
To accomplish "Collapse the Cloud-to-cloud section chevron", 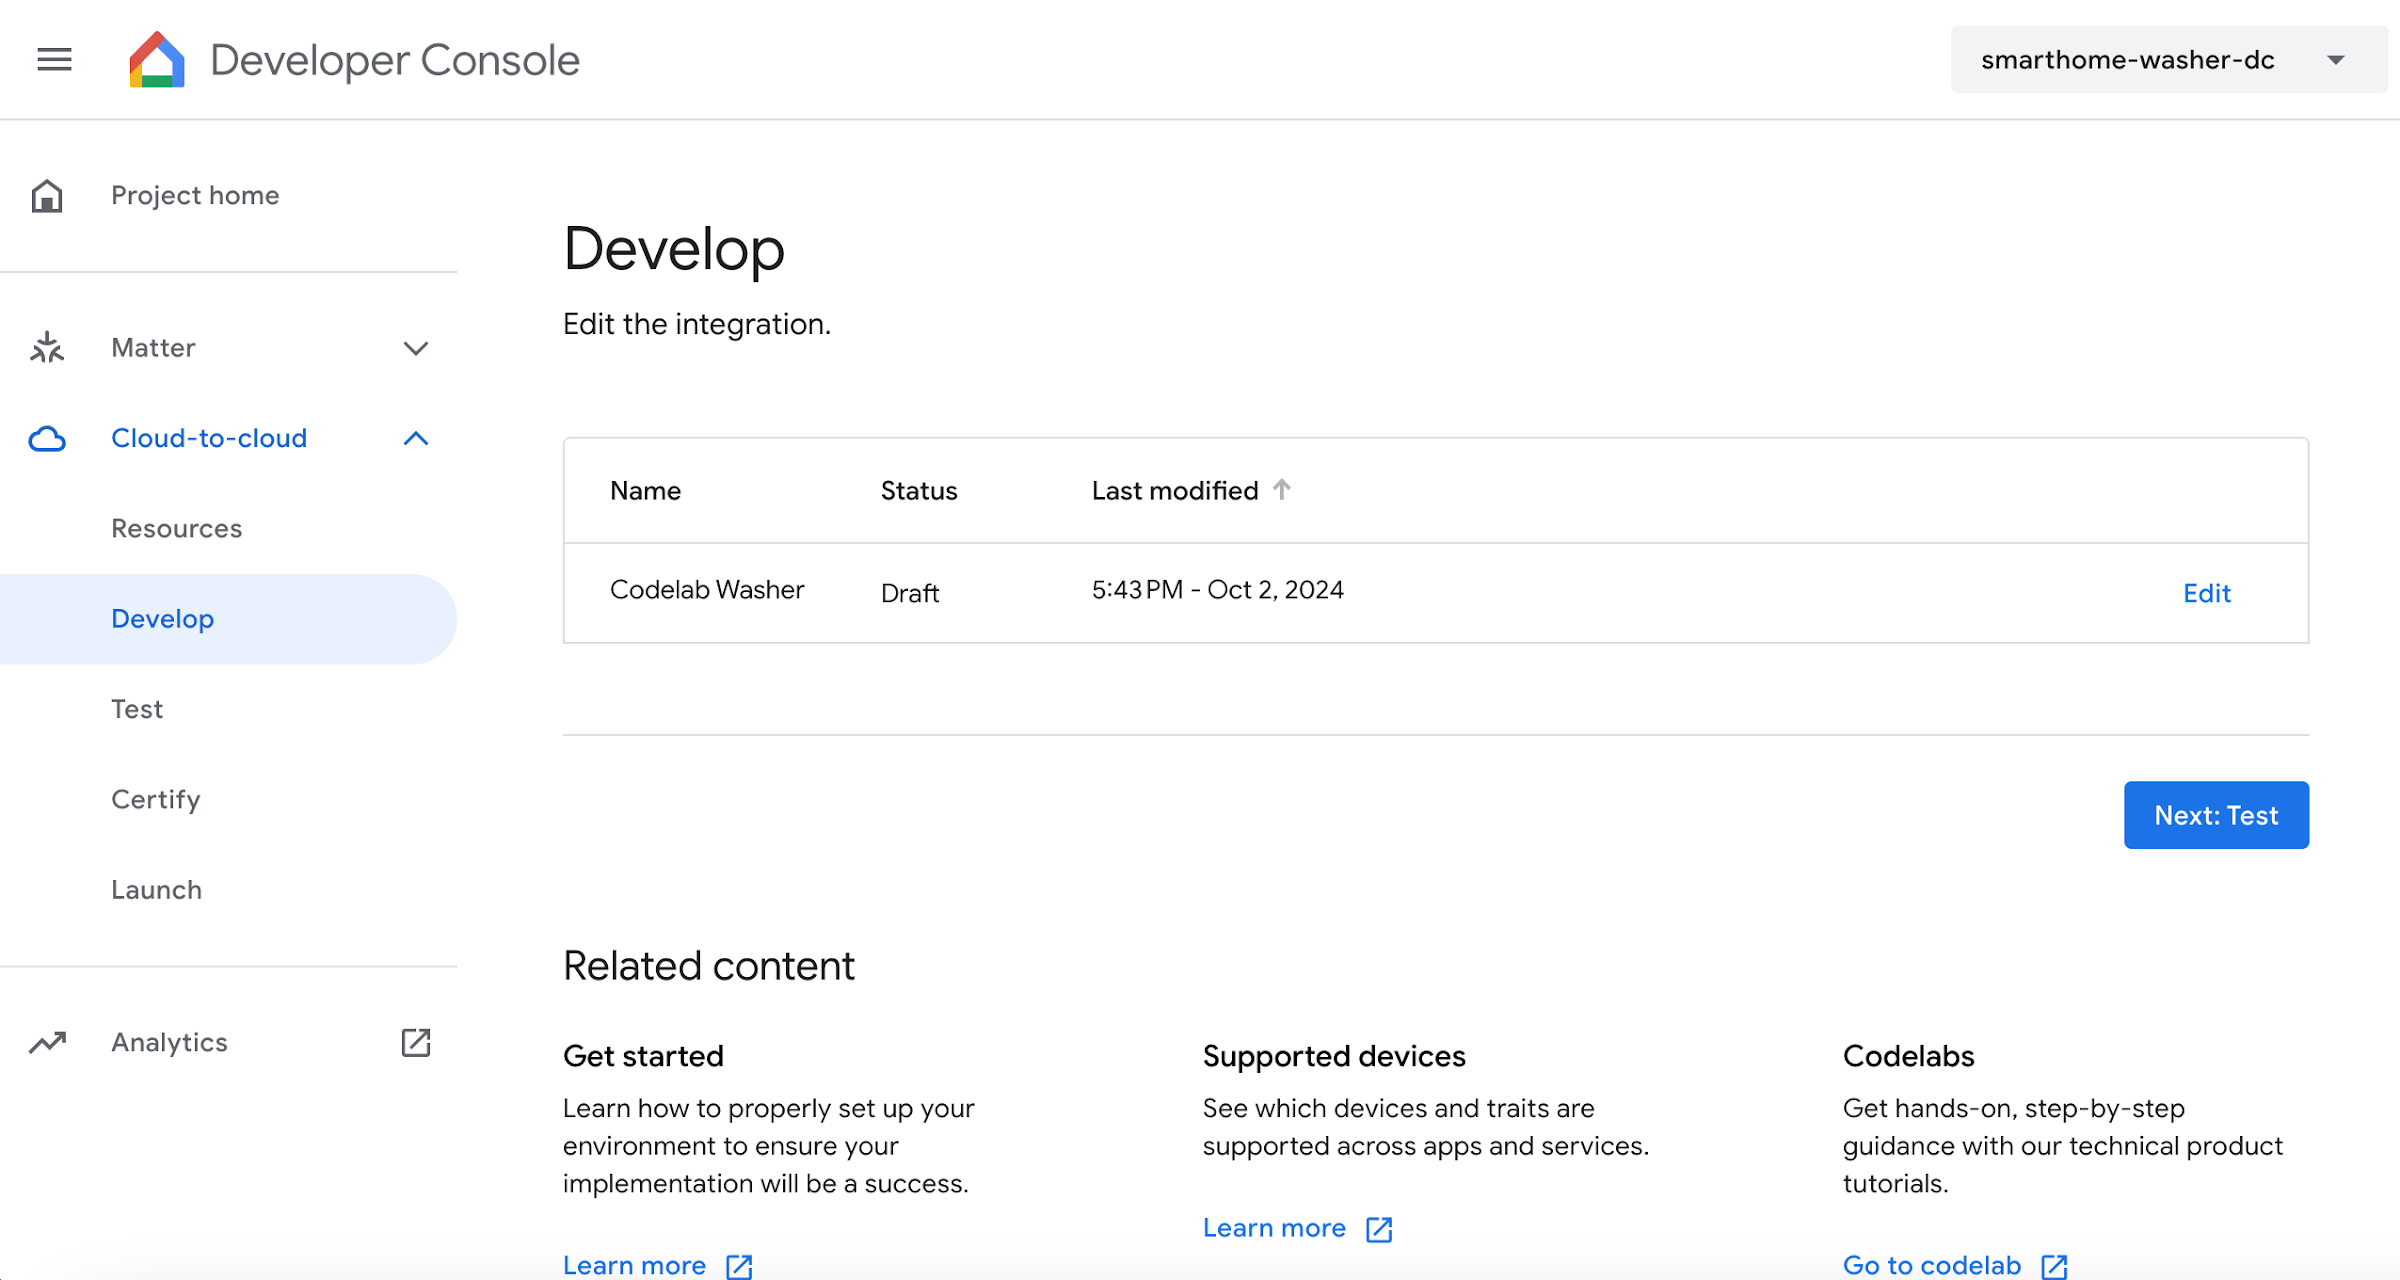I will click(x=416, y=438).
